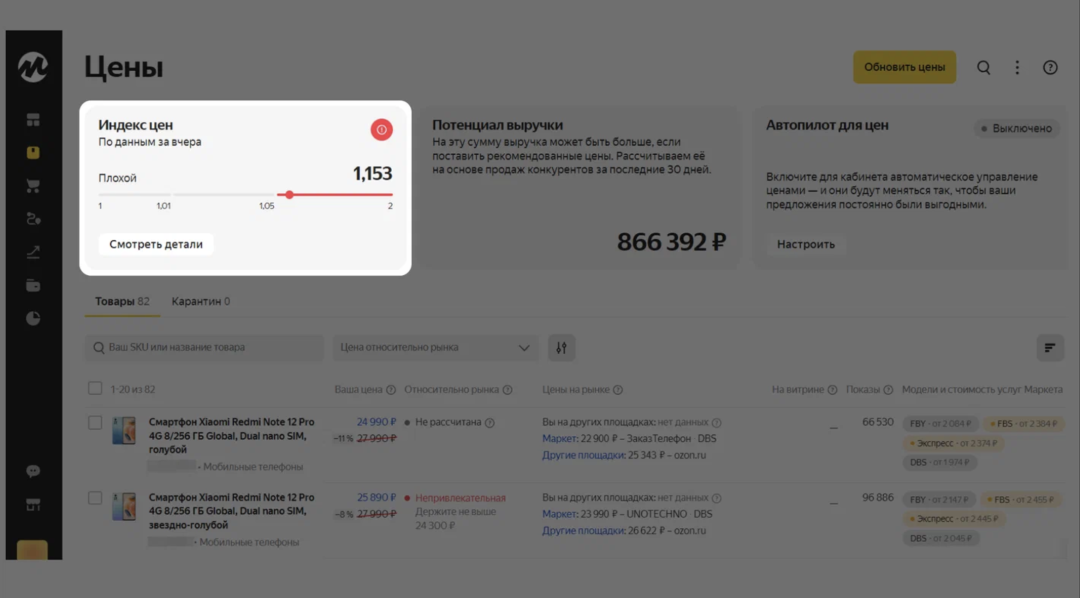Click the sort icon above the table

(x=1050, y=348)
